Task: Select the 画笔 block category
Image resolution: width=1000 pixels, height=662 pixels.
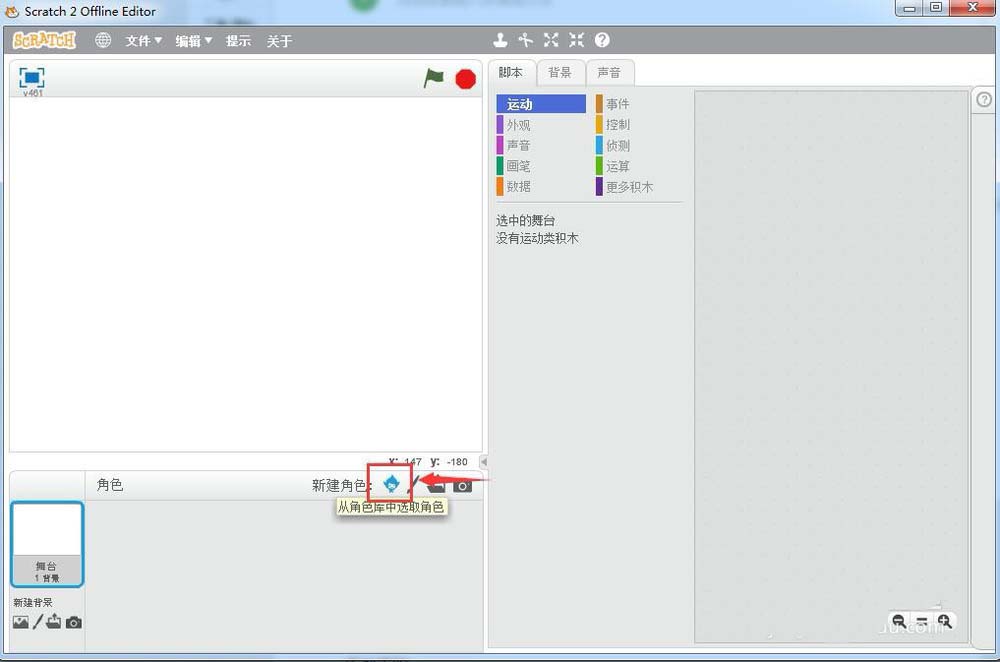Action: pos(541,166)
